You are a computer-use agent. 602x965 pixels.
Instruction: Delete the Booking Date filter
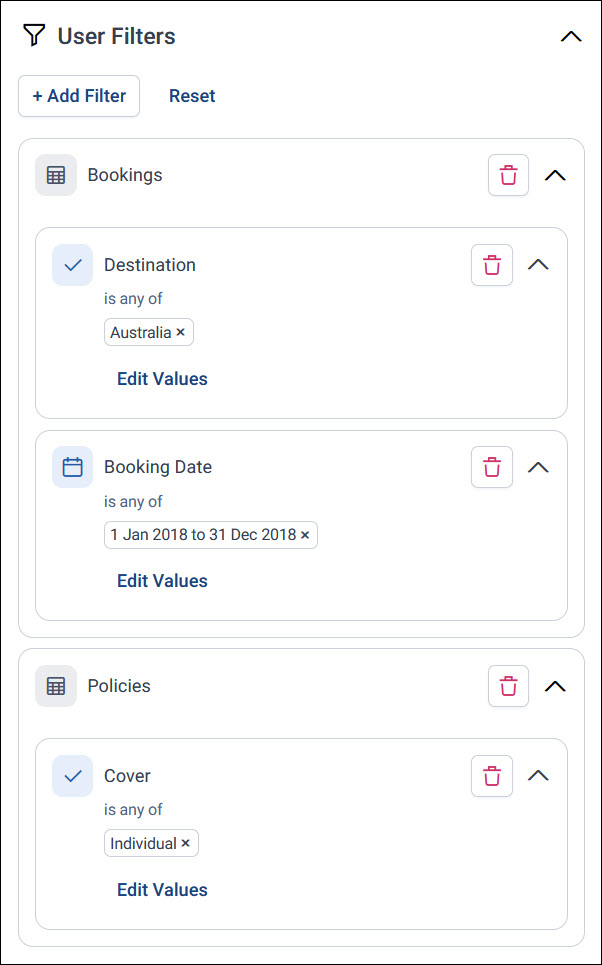(x=492, y=467)
